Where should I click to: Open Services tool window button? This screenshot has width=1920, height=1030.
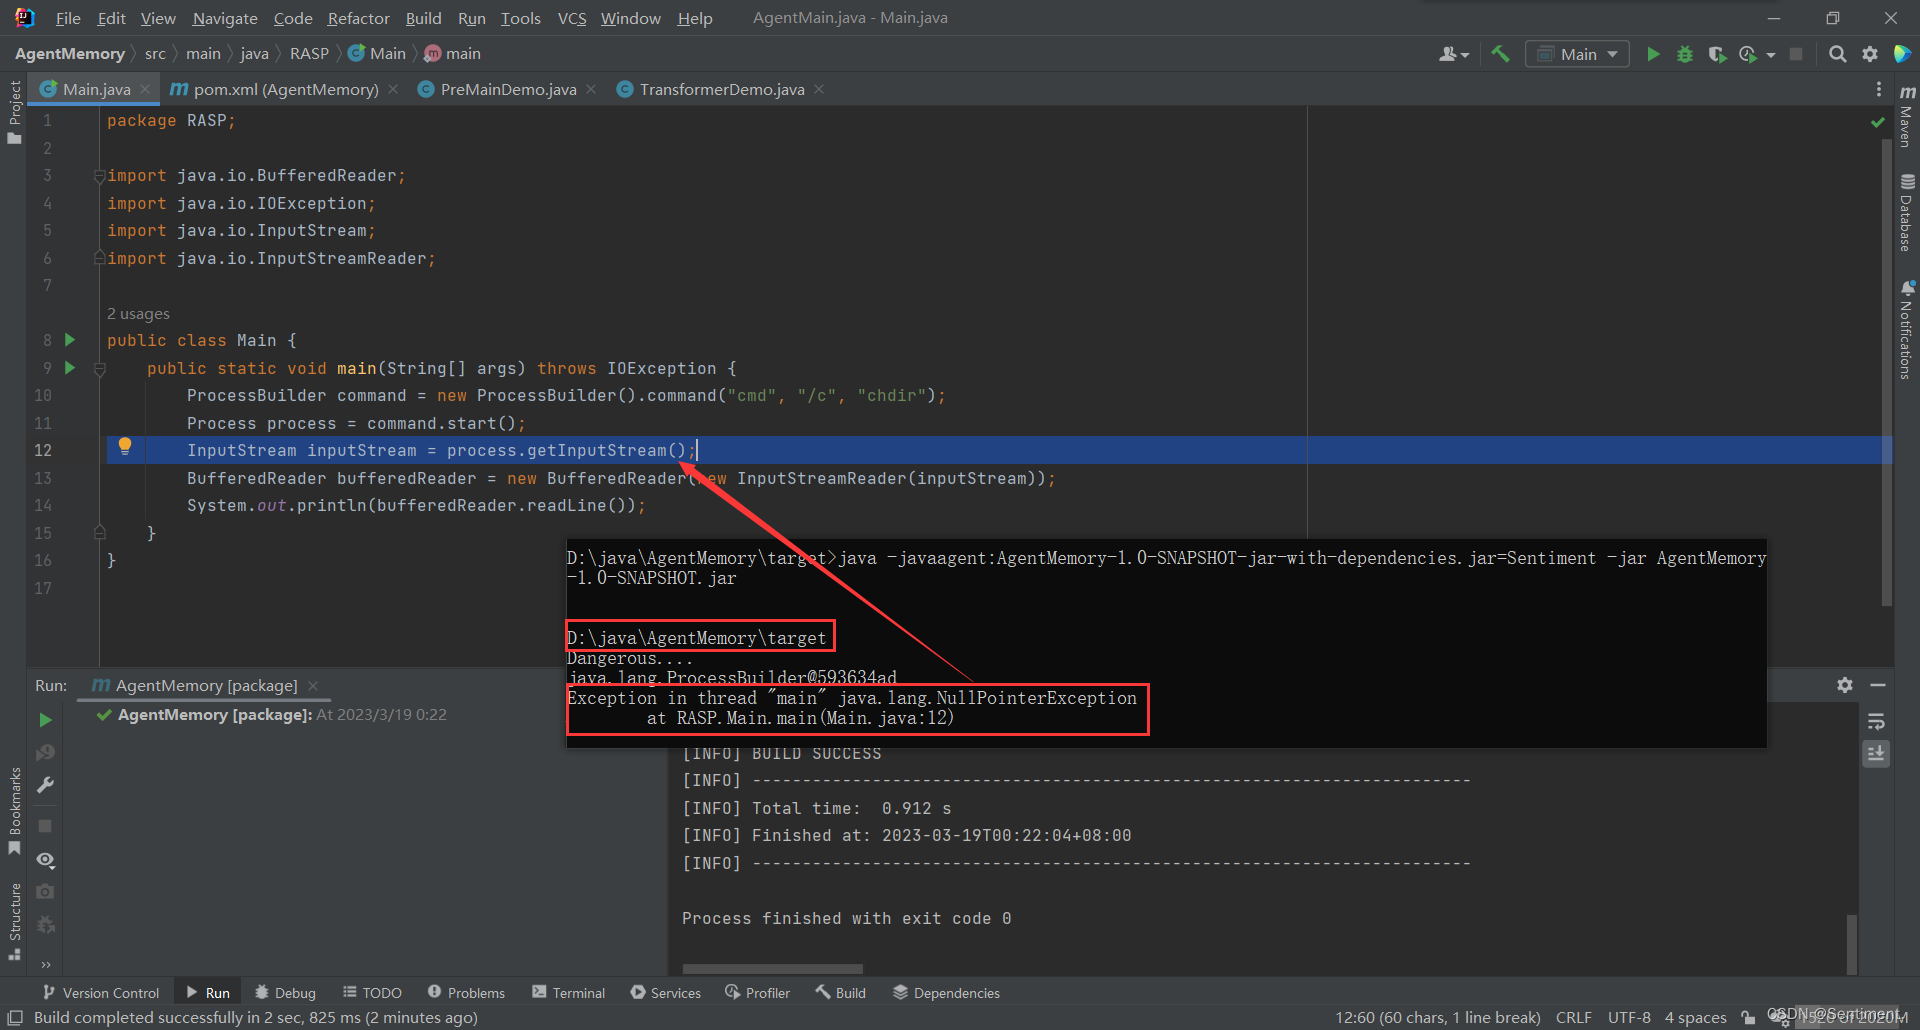tap(666, 992)
